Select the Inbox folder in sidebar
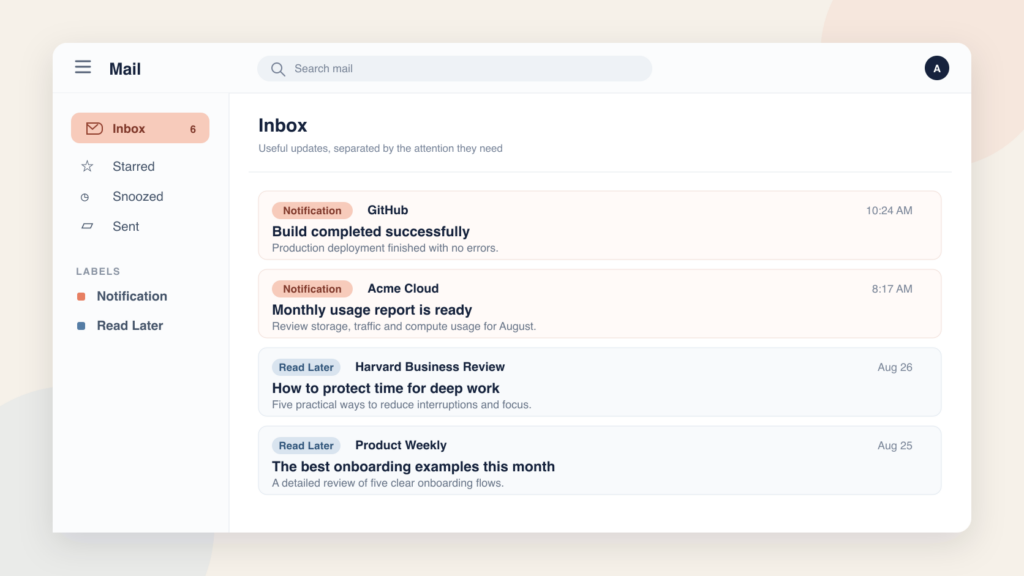Screen dimensions: 1024x576 pyautogui.click(x=140, y=128)
